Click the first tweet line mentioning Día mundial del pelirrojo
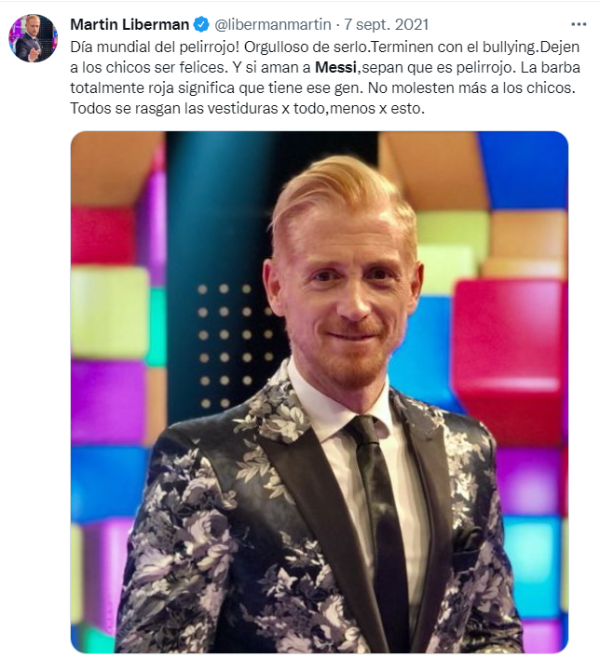The width and height of the screenshot is (600, 658). [325, 47]
